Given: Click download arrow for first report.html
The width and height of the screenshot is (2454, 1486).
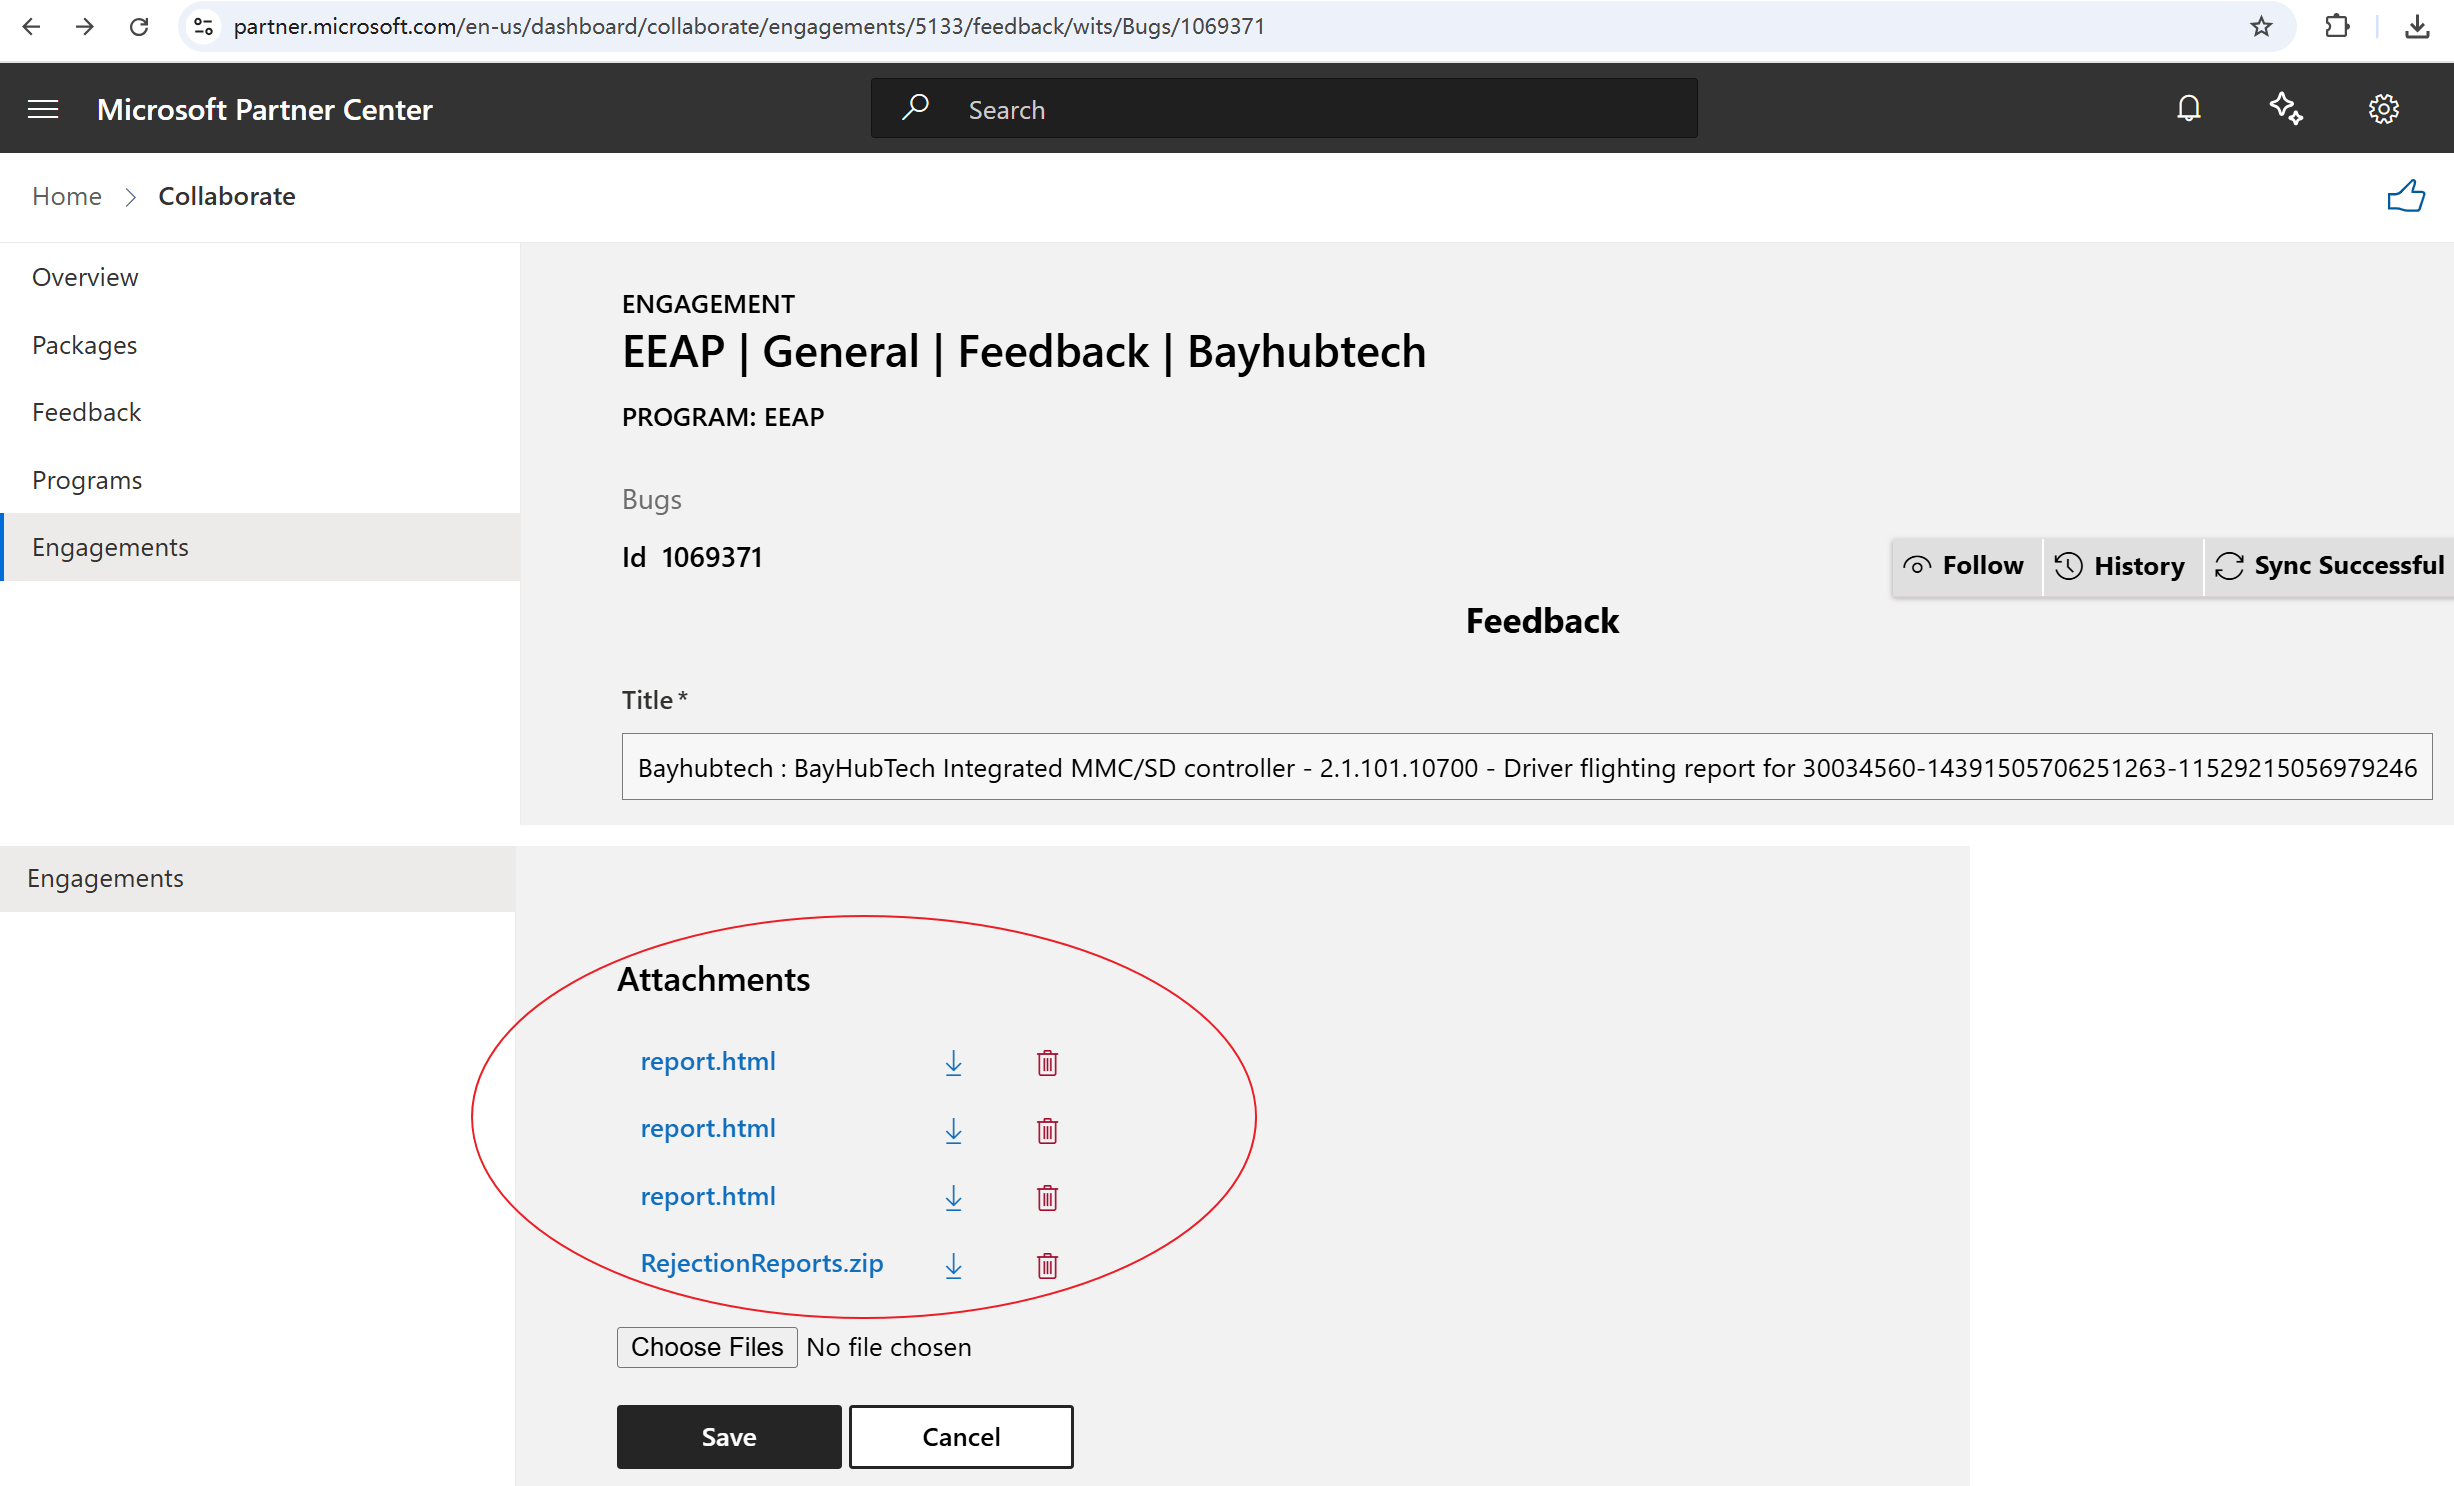Looking at the screenshot, I should click(x=953, y=1062).
